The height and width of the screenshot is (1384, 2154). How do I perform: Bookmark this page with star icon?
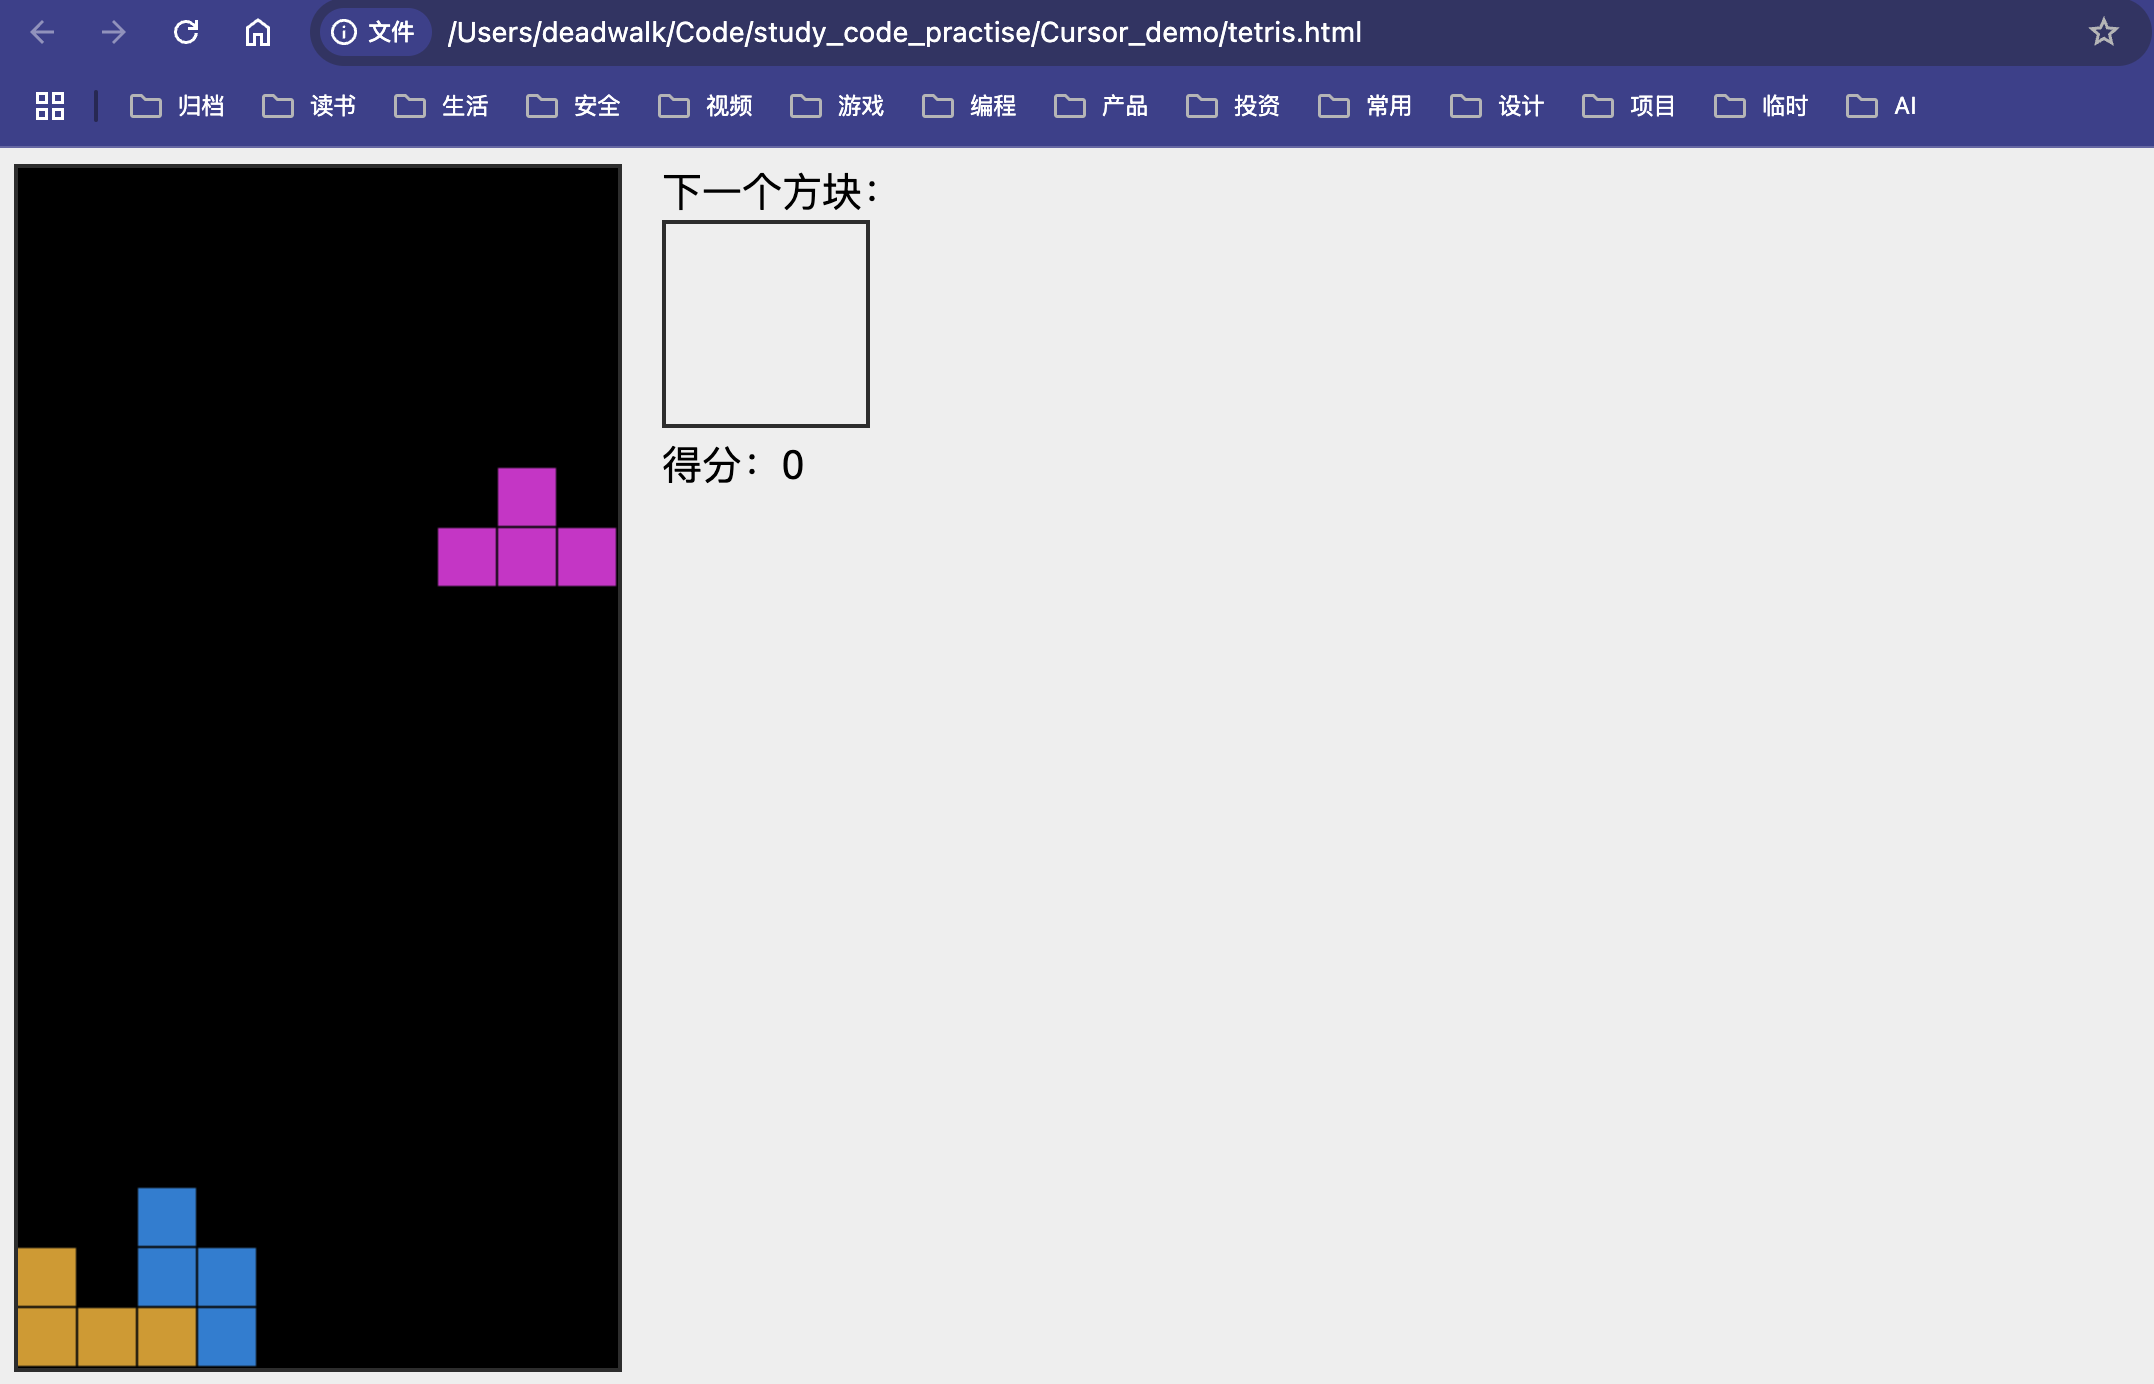coord(2103,32)
